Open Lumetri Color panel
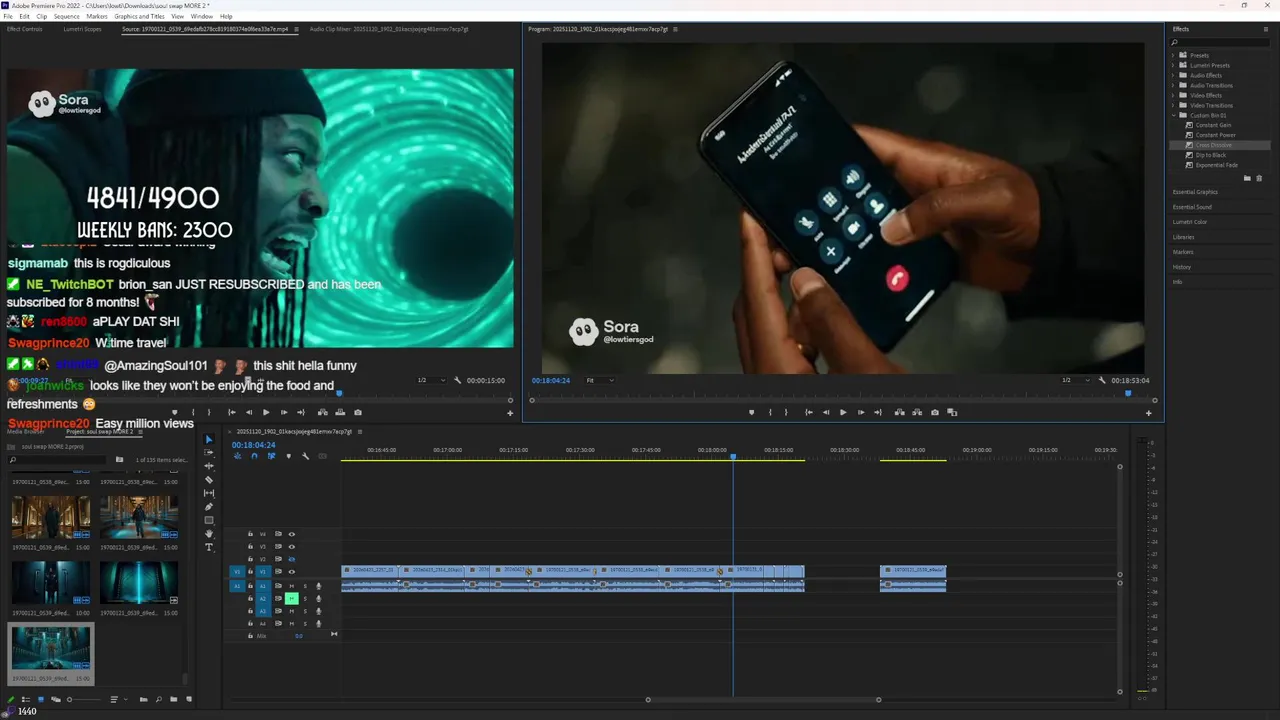 click(1190, 222)
